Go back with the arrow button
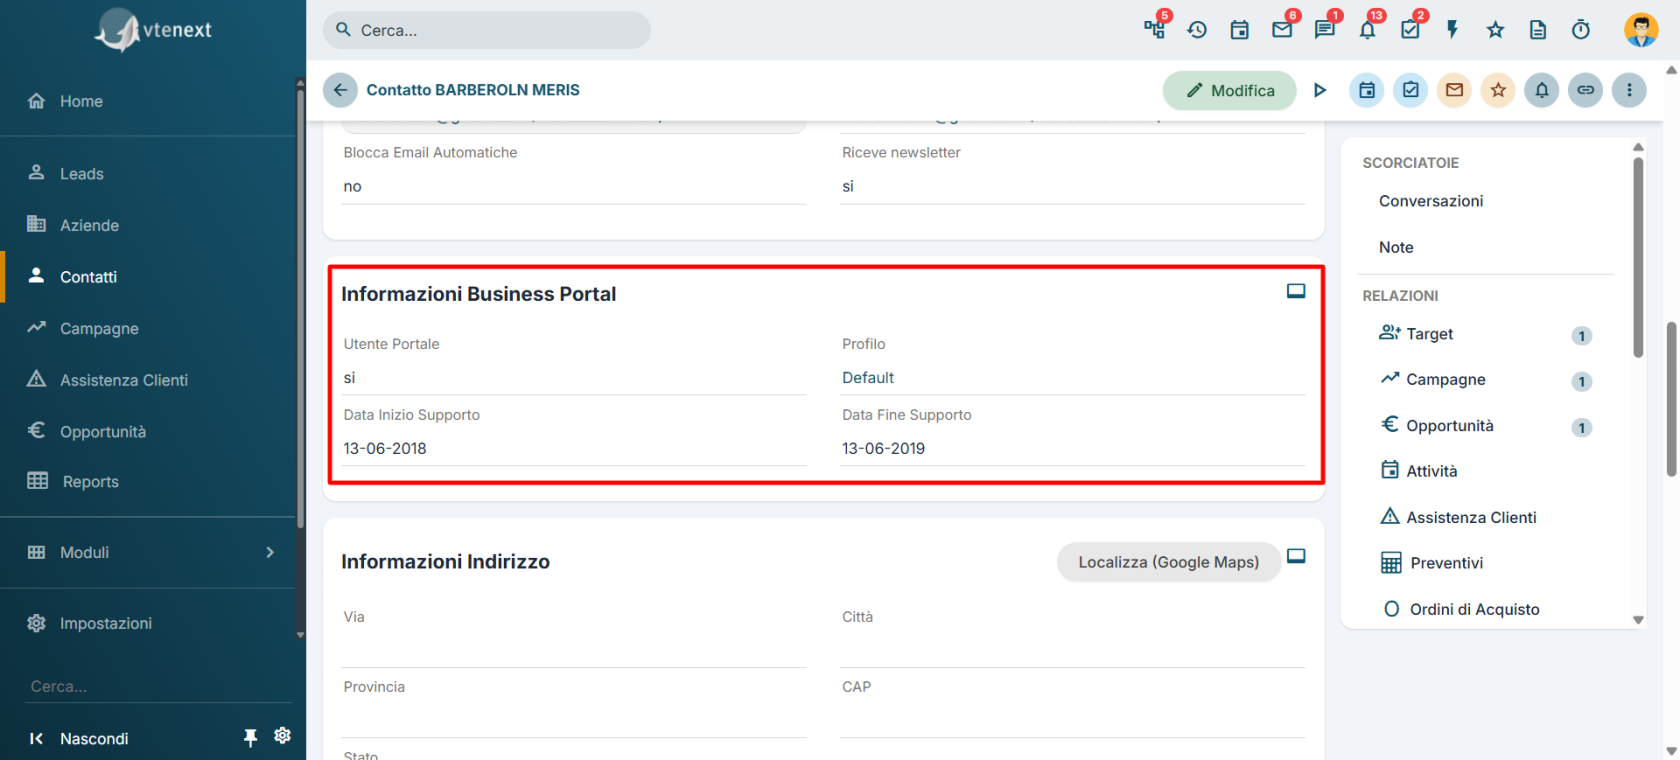The height and width of the screenshot is (760, 1680). [340, 90]
